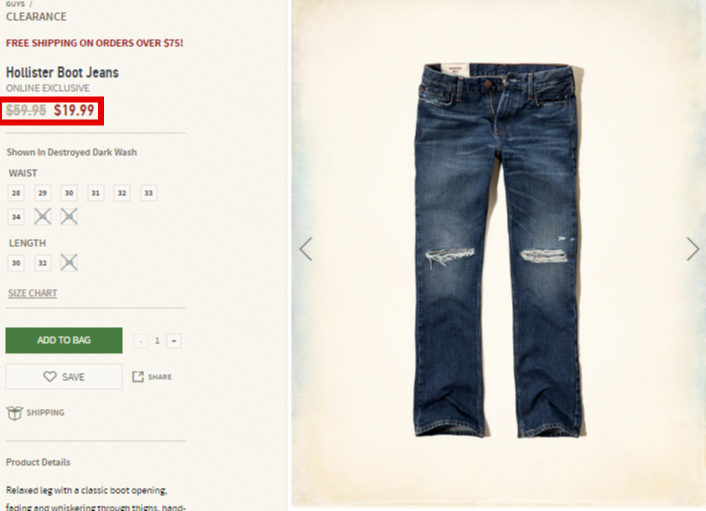Image resolution: width=706 pixels, height=511 pixels.
Task: Choose length 32
Action: pyautogui.click(x=42, y=262)
